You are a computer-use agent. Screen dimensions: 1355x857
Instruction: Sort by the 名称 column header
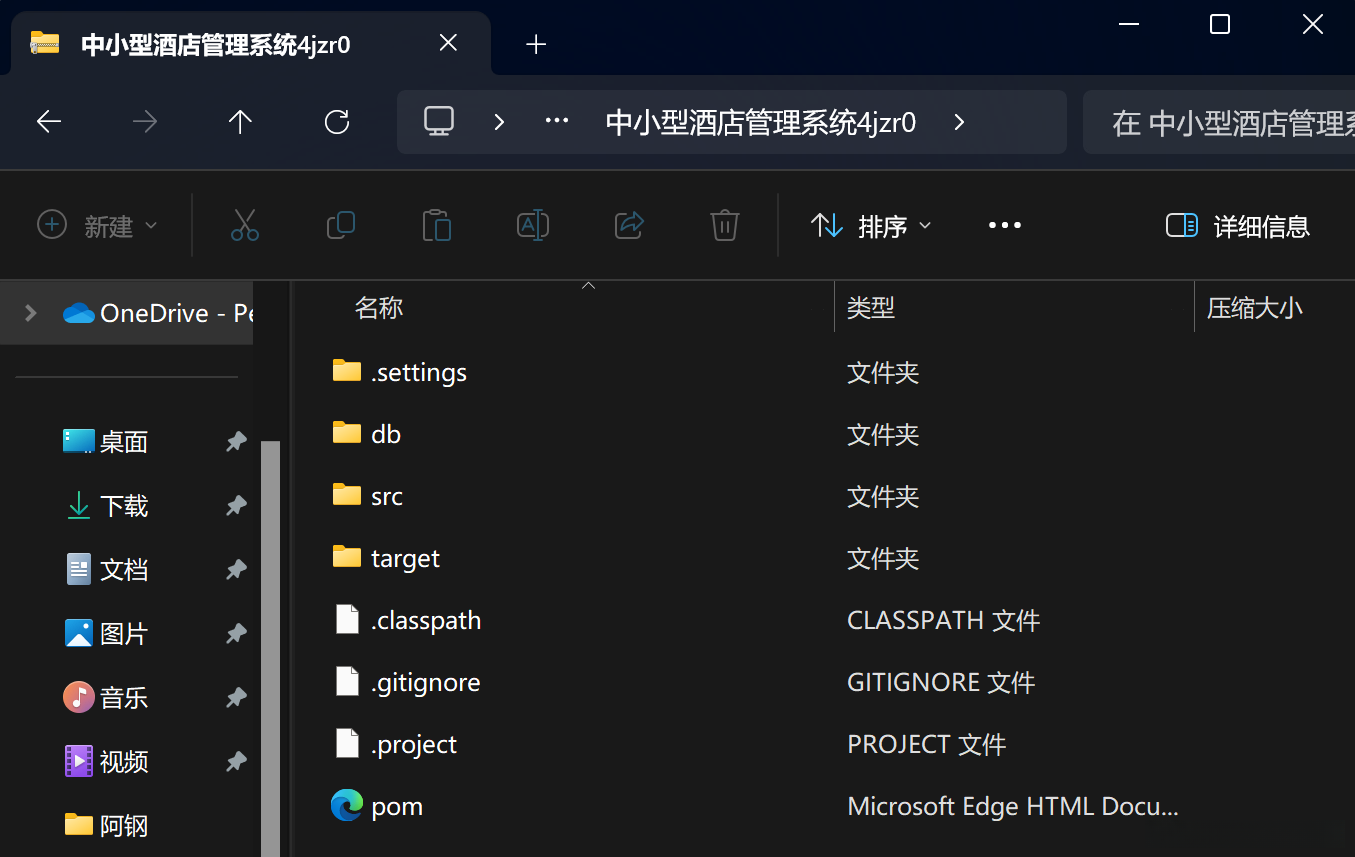pos(379,308)
